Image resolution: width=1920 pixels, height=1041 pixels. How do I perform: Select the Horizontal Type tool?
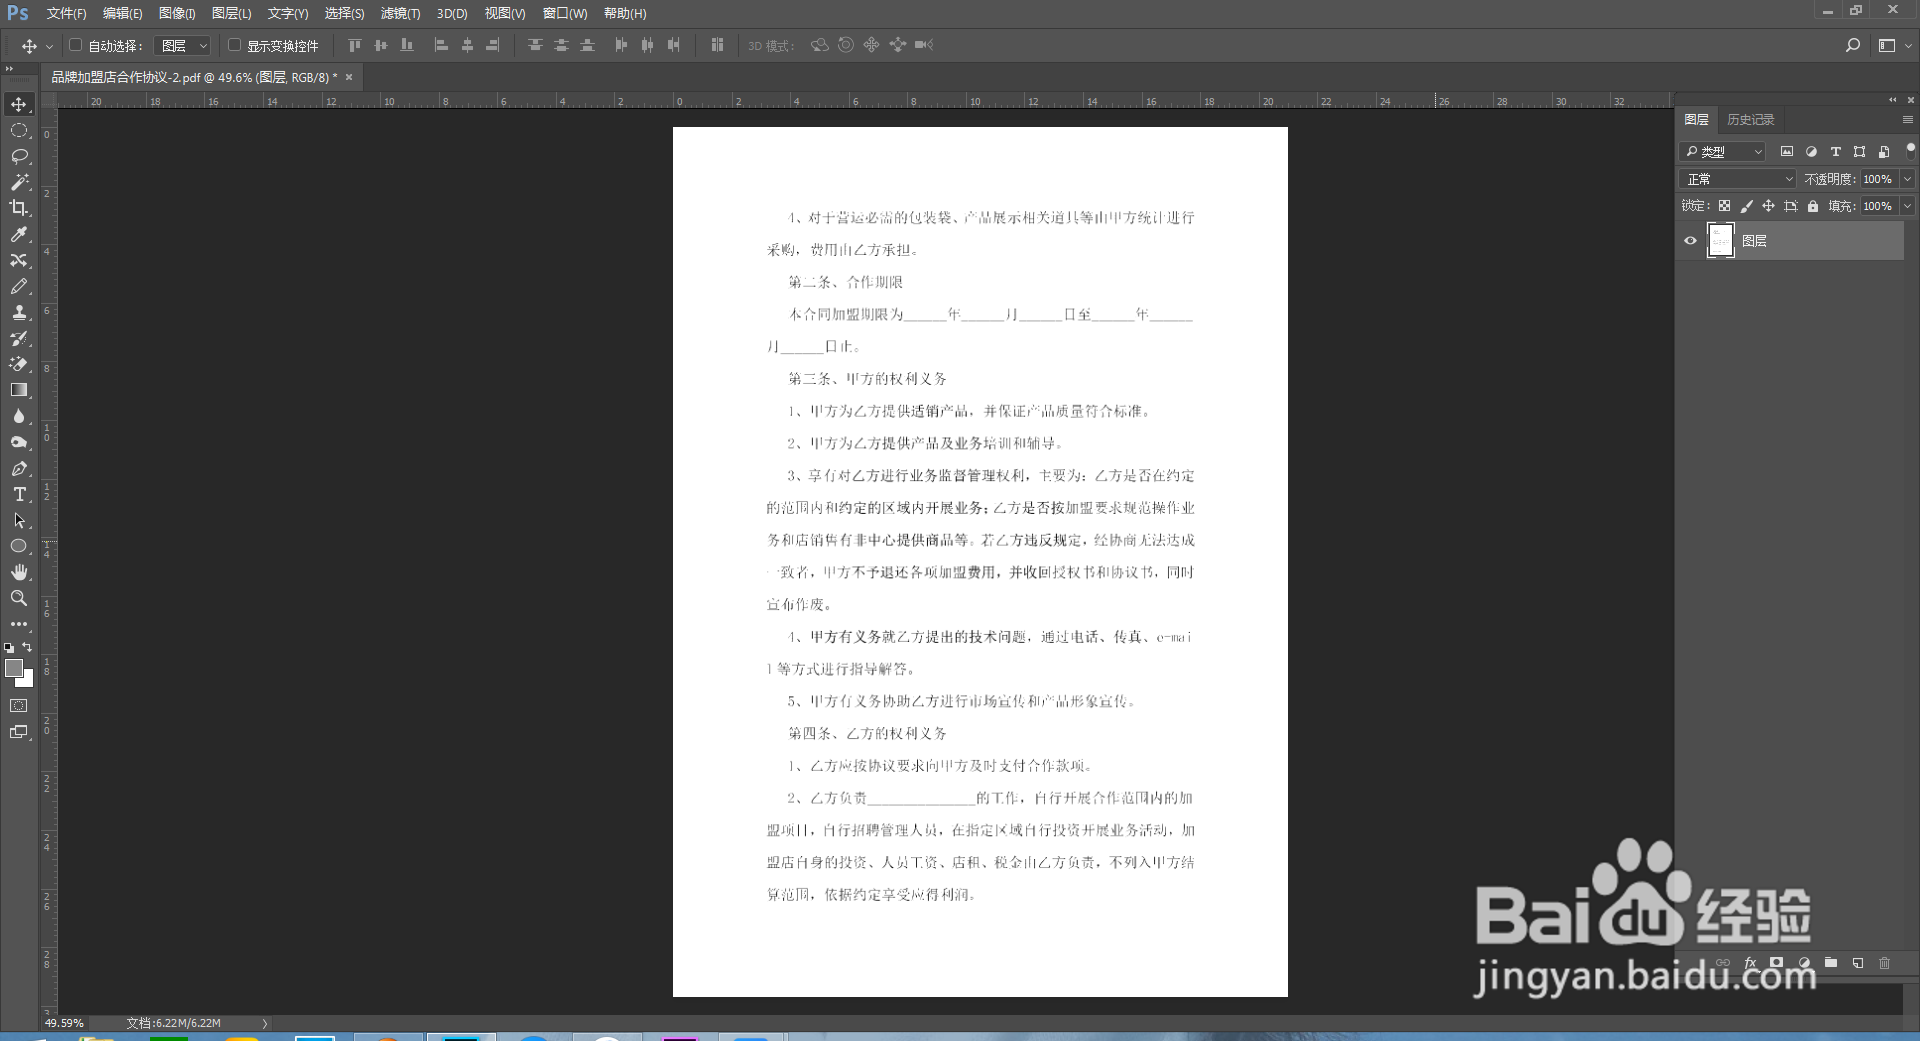pos(18,494)
